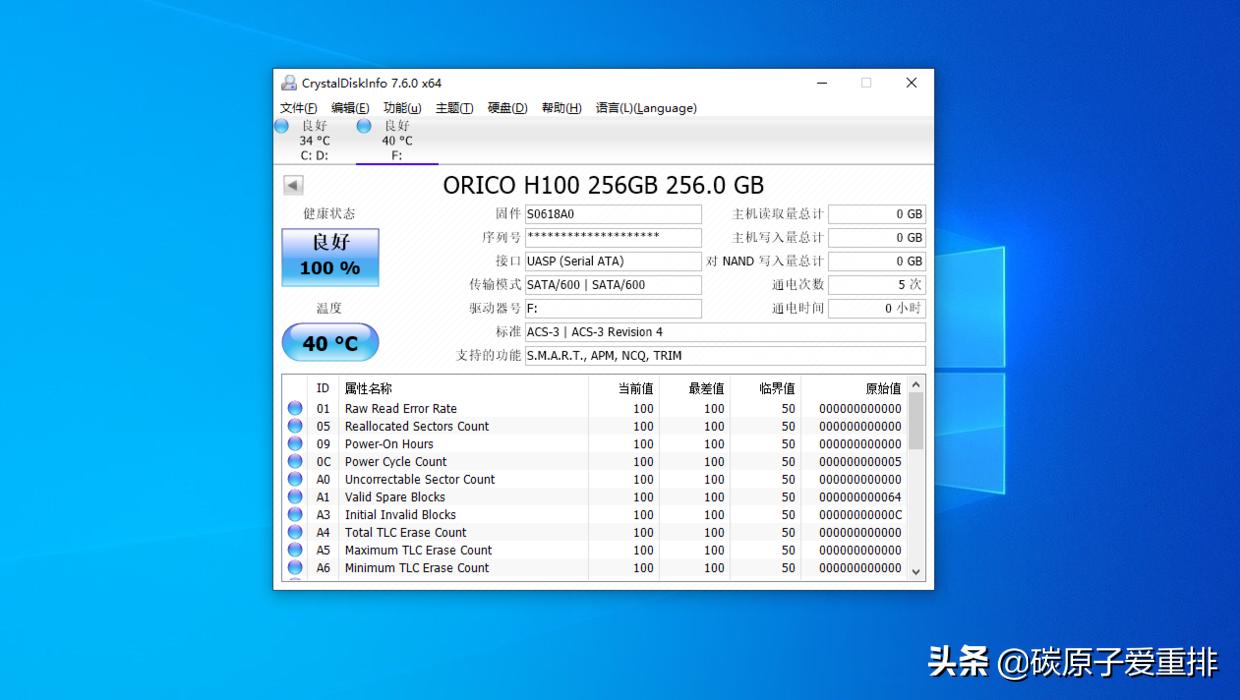Click the CrystalDiskInfo title bar program icon
The width and height of the screenshot is (1240, 700).
[x=289, y=82]
